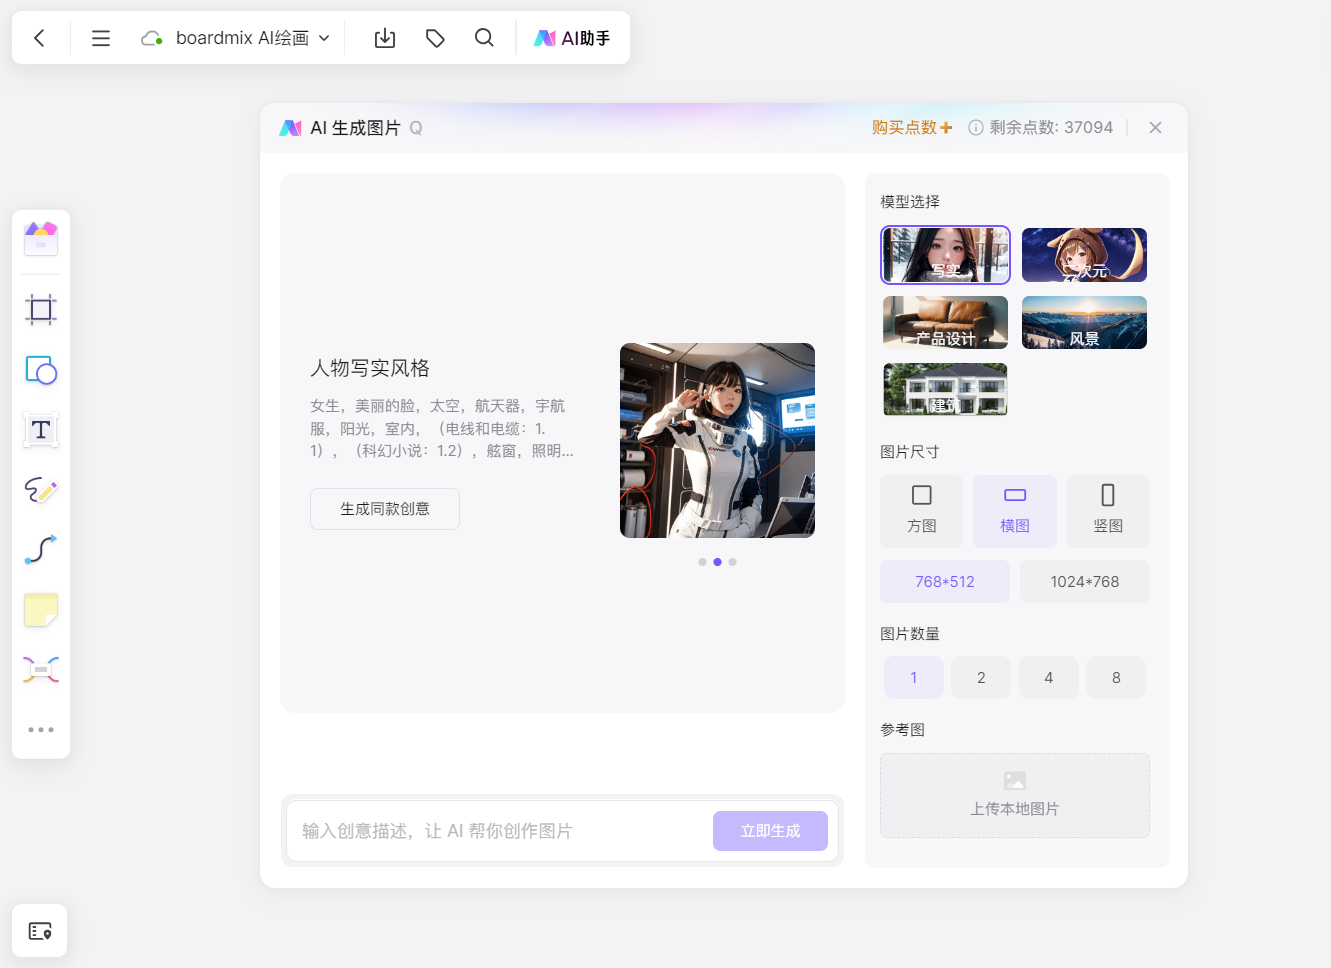Click the export/download icon in top toolbar
Image resolution: width=1331 pixels, height=968 pixels.
pos(385,38)
